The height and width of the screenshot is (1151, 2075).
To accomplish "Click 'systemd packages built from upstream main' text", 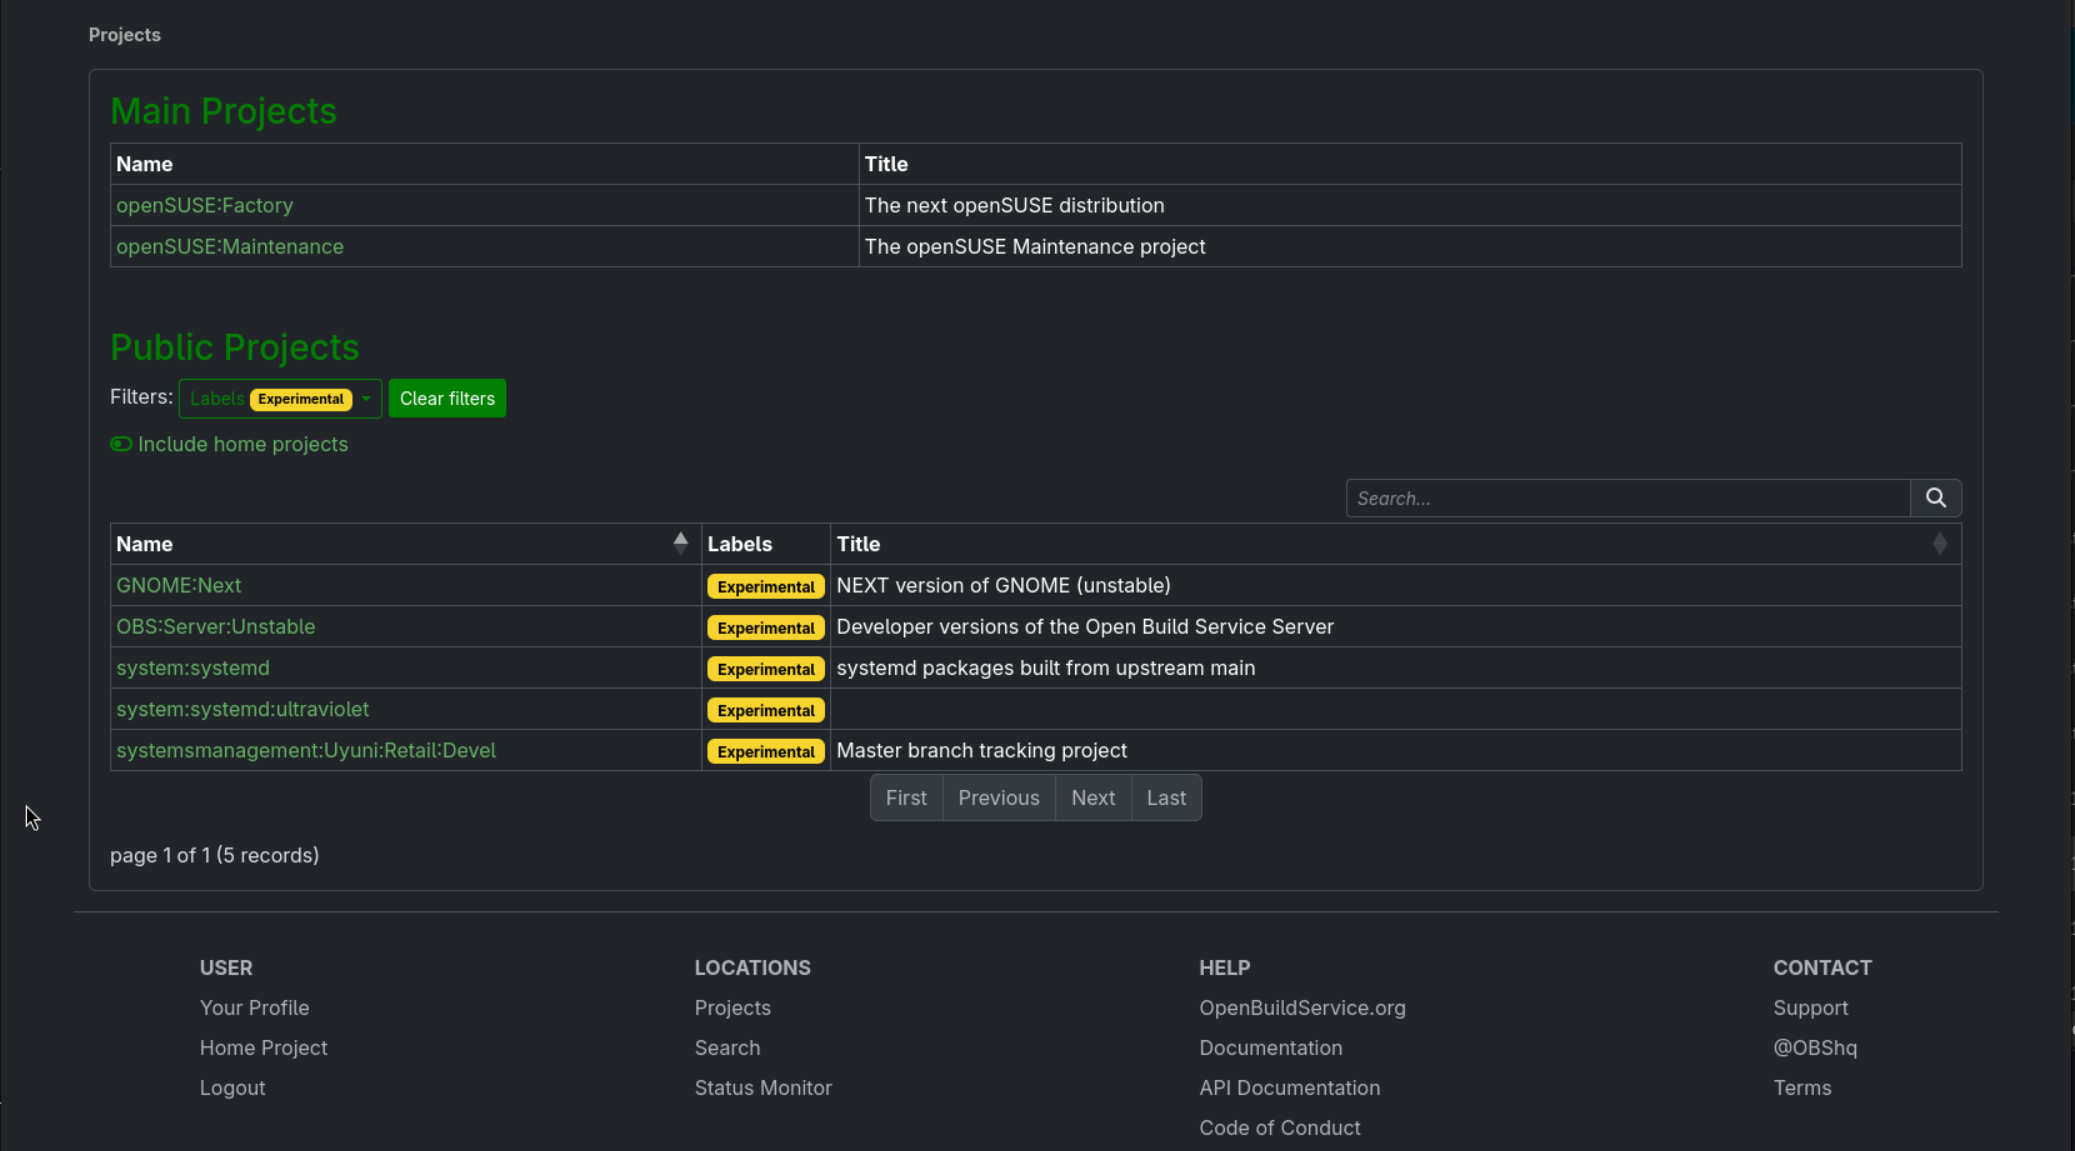I will point(1045,667).
